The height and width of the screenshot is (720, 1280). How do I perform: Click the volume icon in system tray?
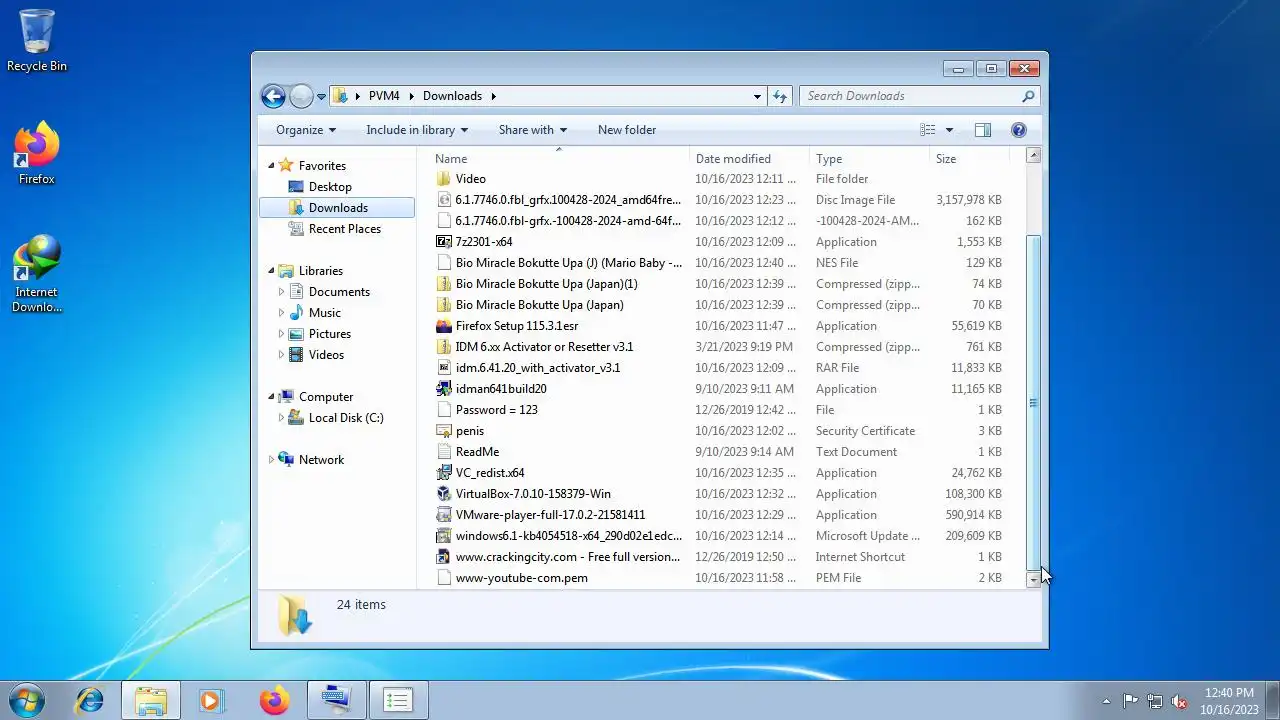pyautogui.click(x=1180, y=701)
